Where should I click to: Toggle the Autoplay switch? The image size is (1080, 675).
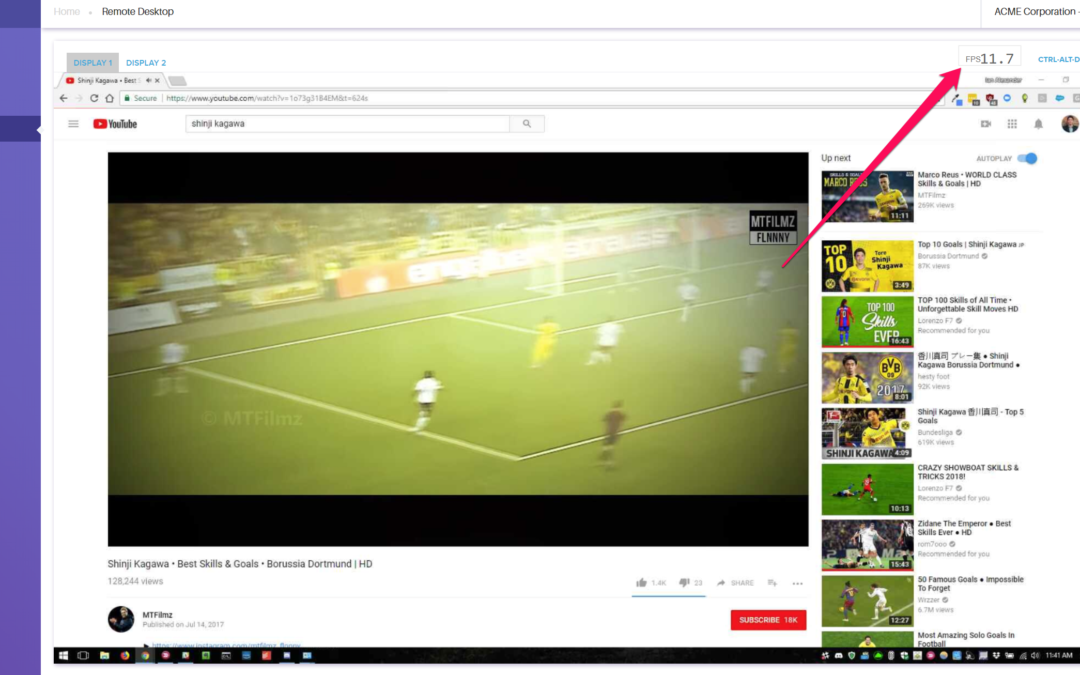pyautogui.click(x=1027, y=158)
